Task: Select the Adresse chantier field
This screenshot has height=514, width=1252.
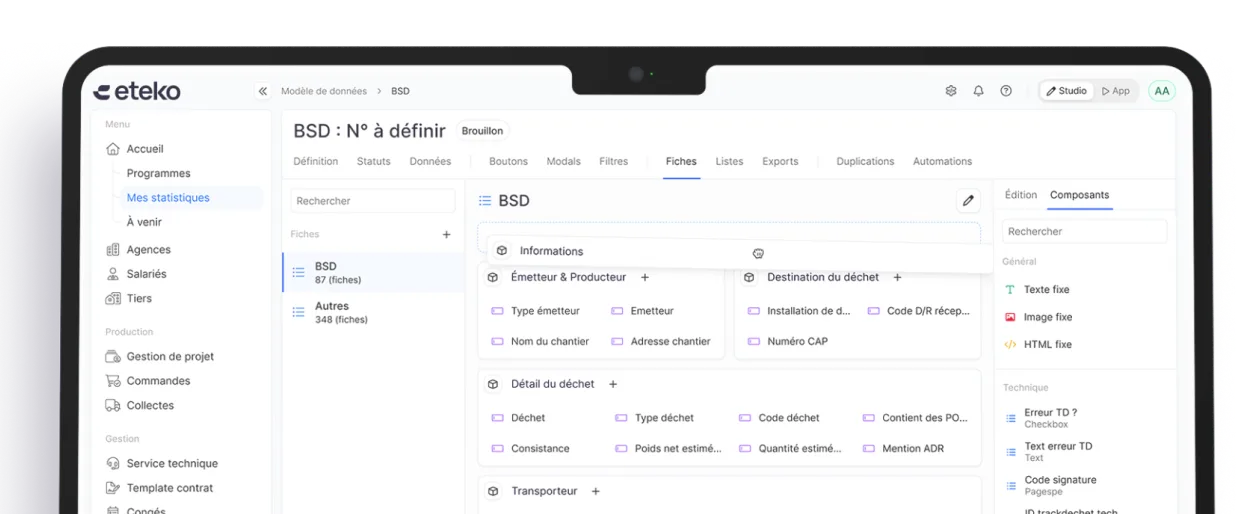Action: click(x=660, y=341)
